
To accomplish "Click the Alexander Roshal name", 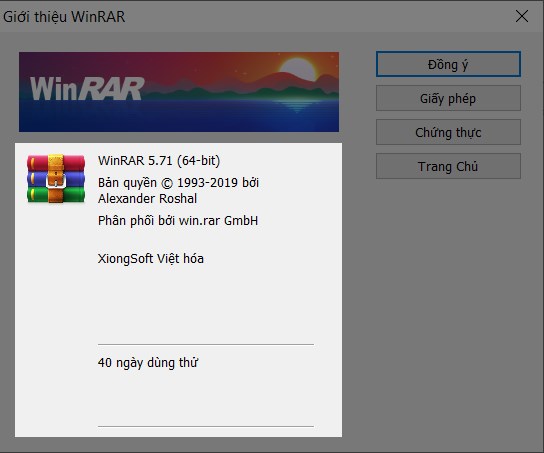I will (x=147, y=199).
